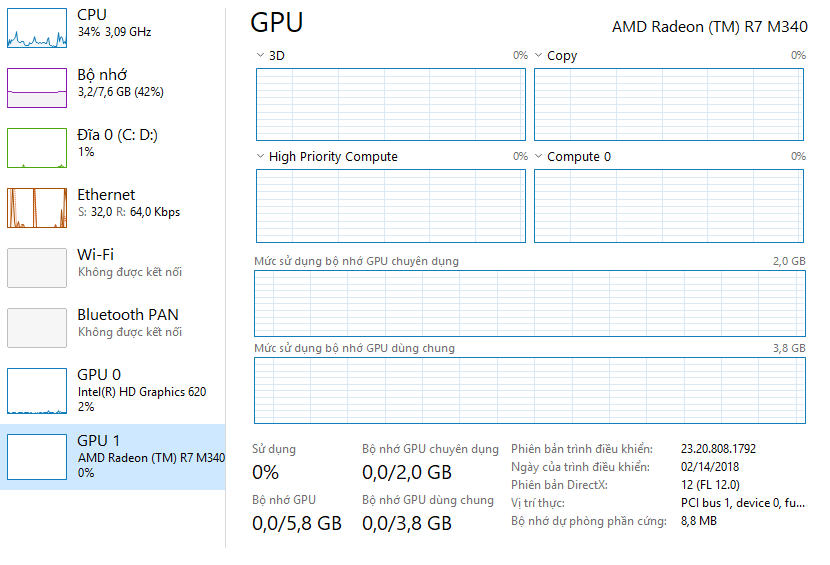Click the Compute 0 graph area
The image size is (830, 565).
pos(669,205)
